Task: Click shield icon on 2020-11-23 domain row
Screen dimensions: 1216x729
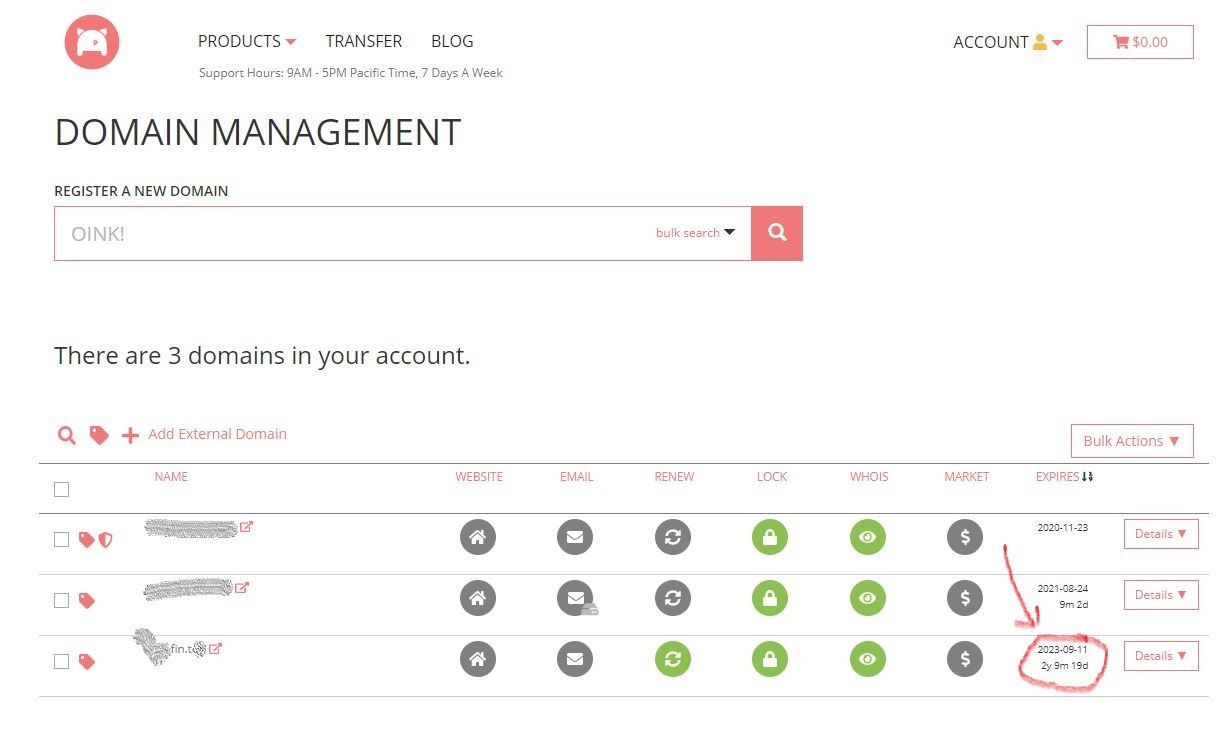Action: point(105,540)
